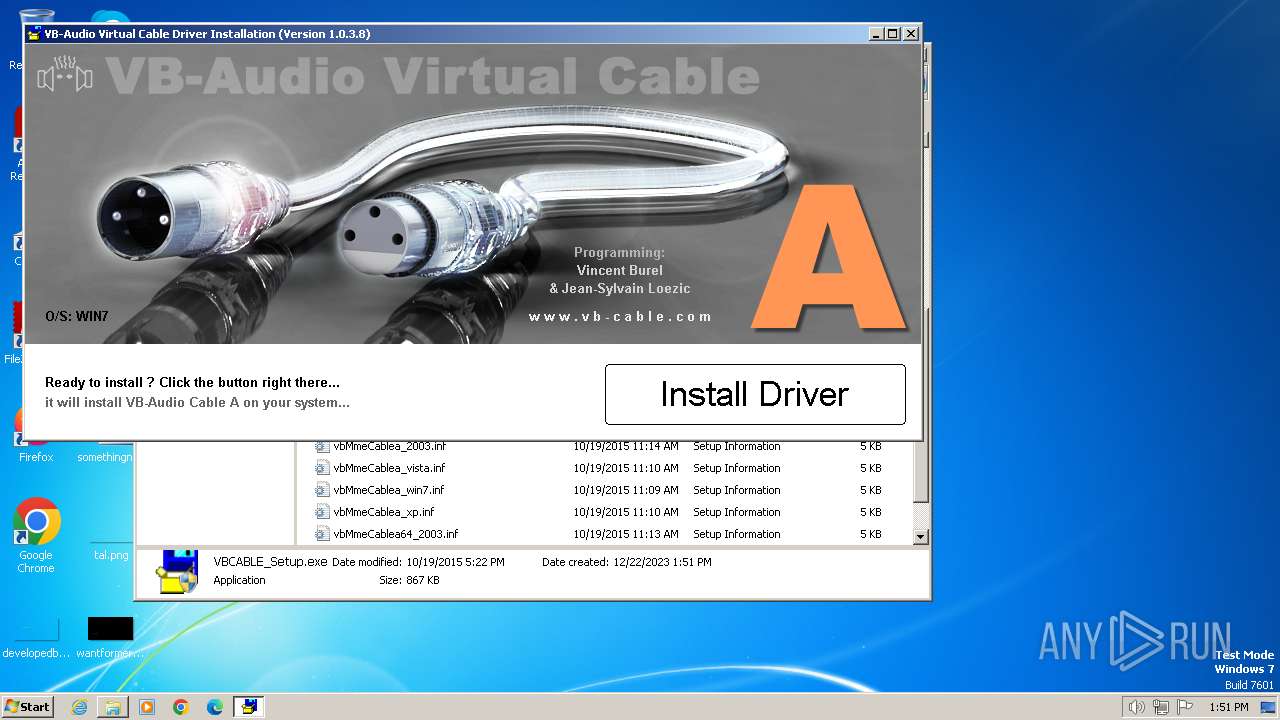The image size is (1280, 720).
Task: Click the VB-Audio installer title bar icon
Action: (34, 34)
